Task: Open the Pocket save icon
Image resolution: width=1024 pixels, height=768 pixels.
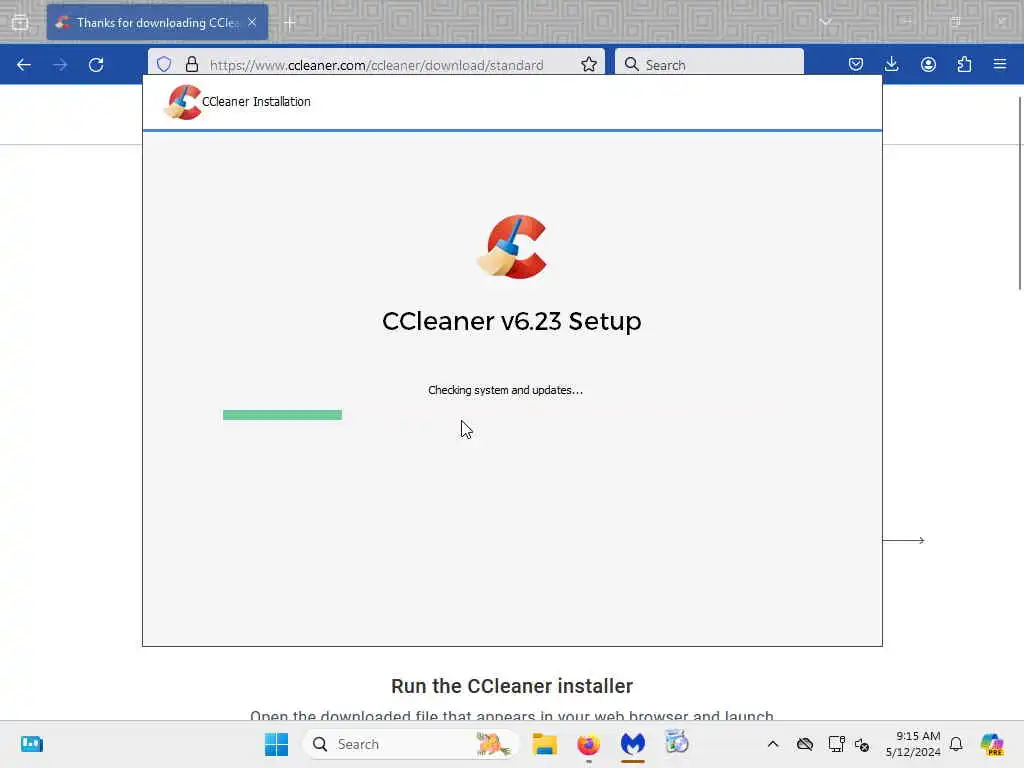Action: click(x=856, y=64)
